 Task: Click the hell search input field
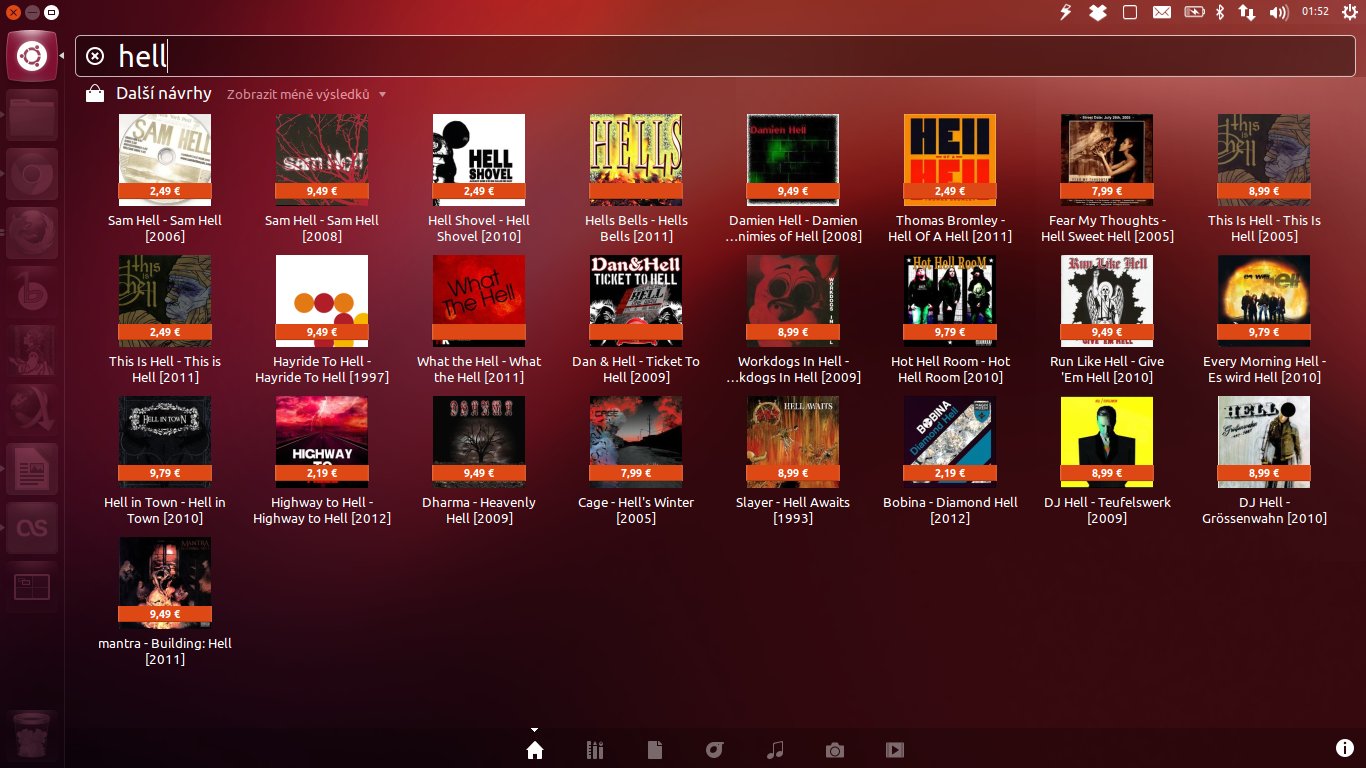(x=715, y=56)
